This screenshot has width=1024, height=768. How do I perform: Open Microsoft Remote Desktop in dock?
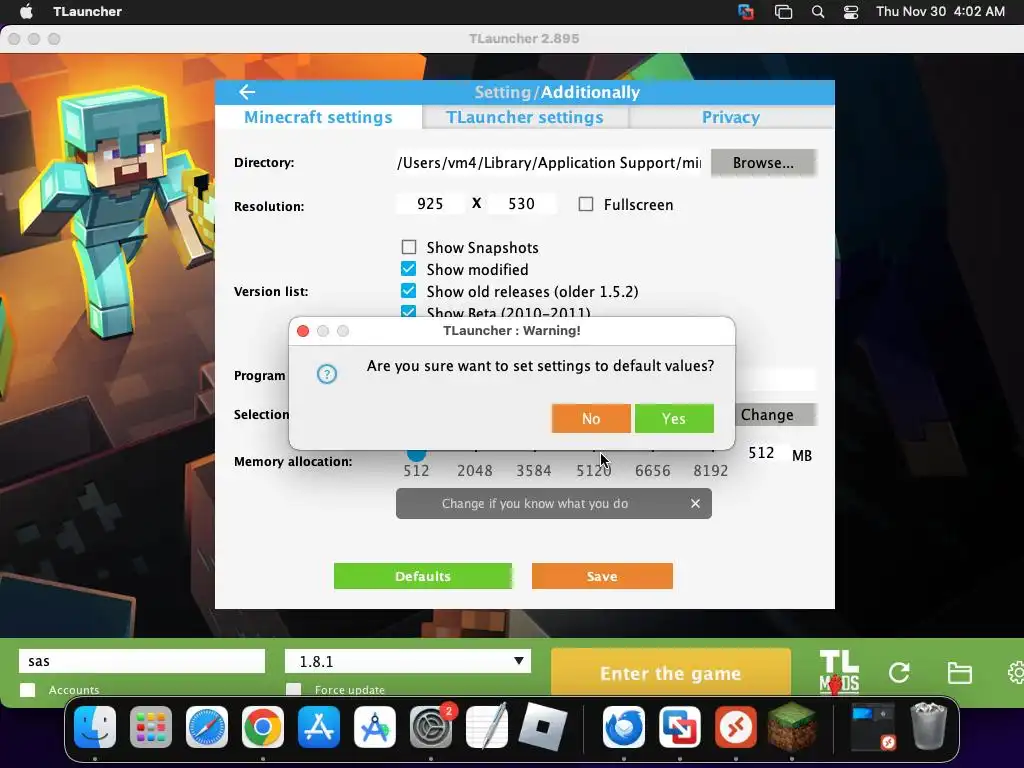[736, 727]
